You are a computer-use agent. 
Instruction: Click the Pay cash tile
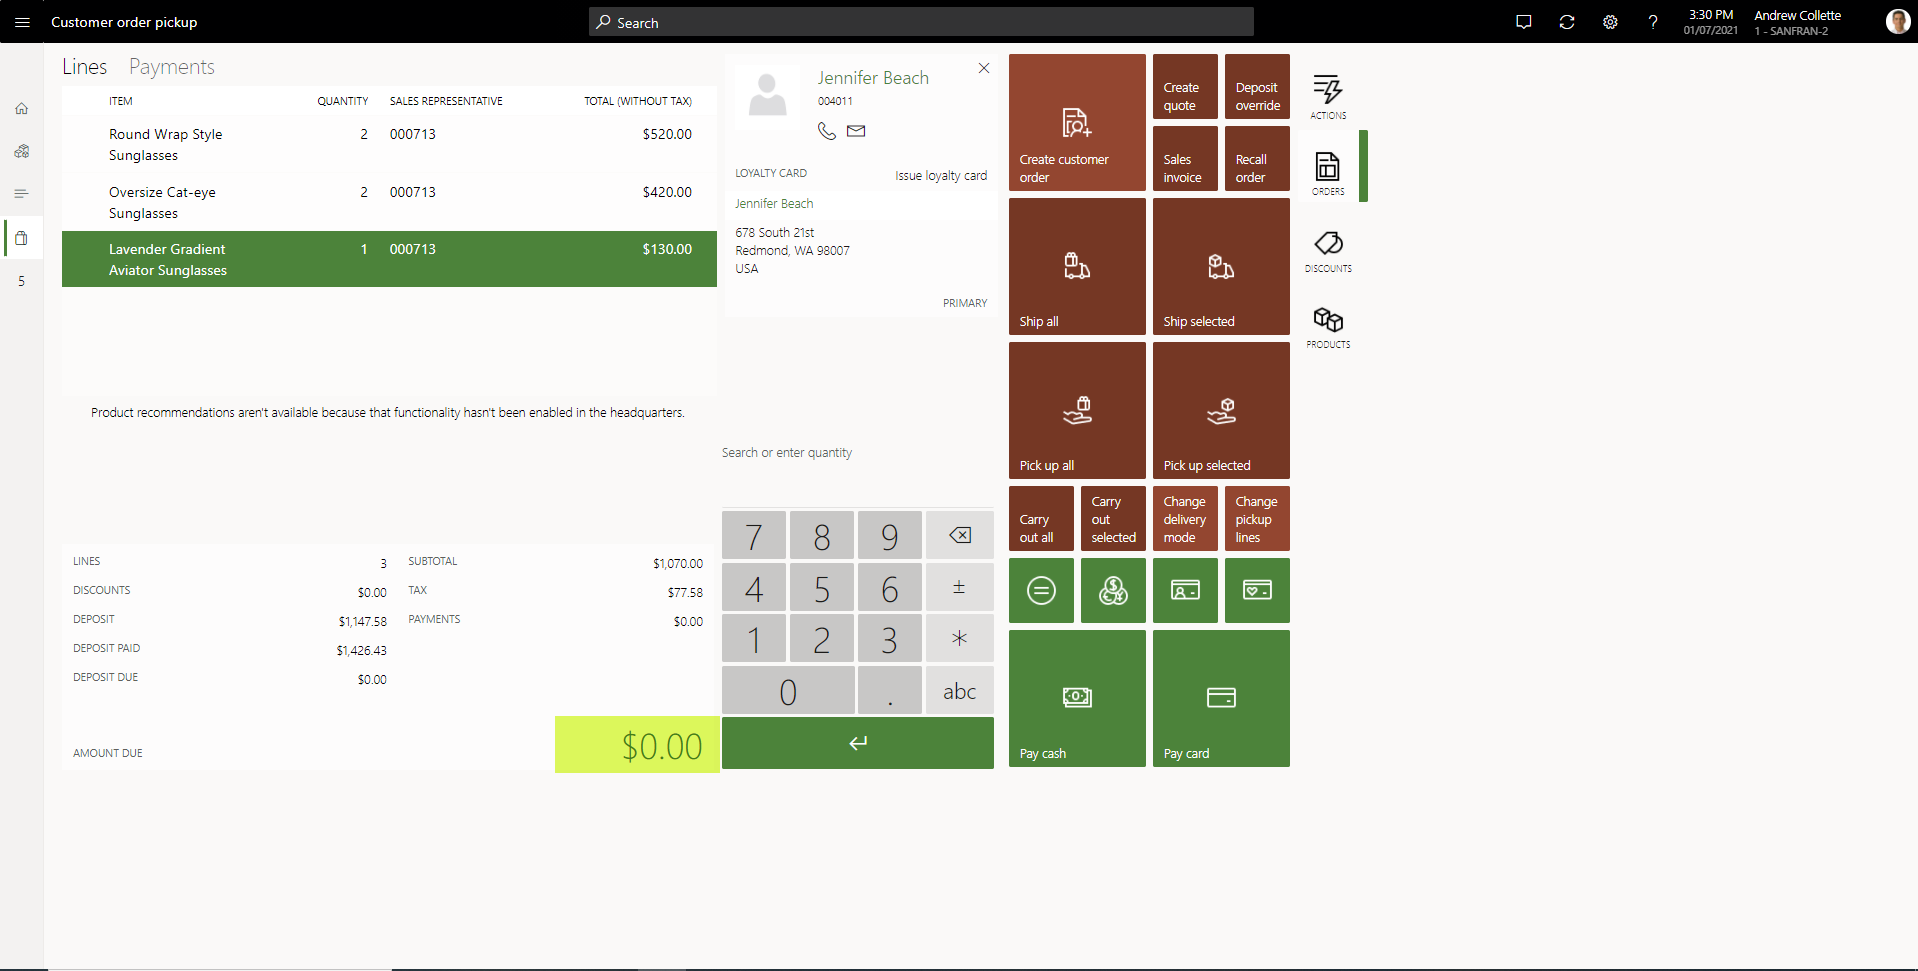pos(1077,698)
